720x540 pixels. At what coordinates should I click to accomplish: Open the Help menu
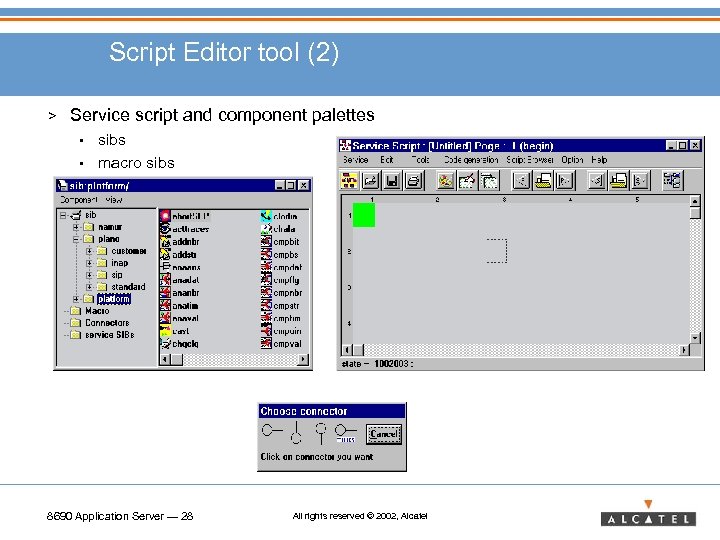[x=599, y=160]
